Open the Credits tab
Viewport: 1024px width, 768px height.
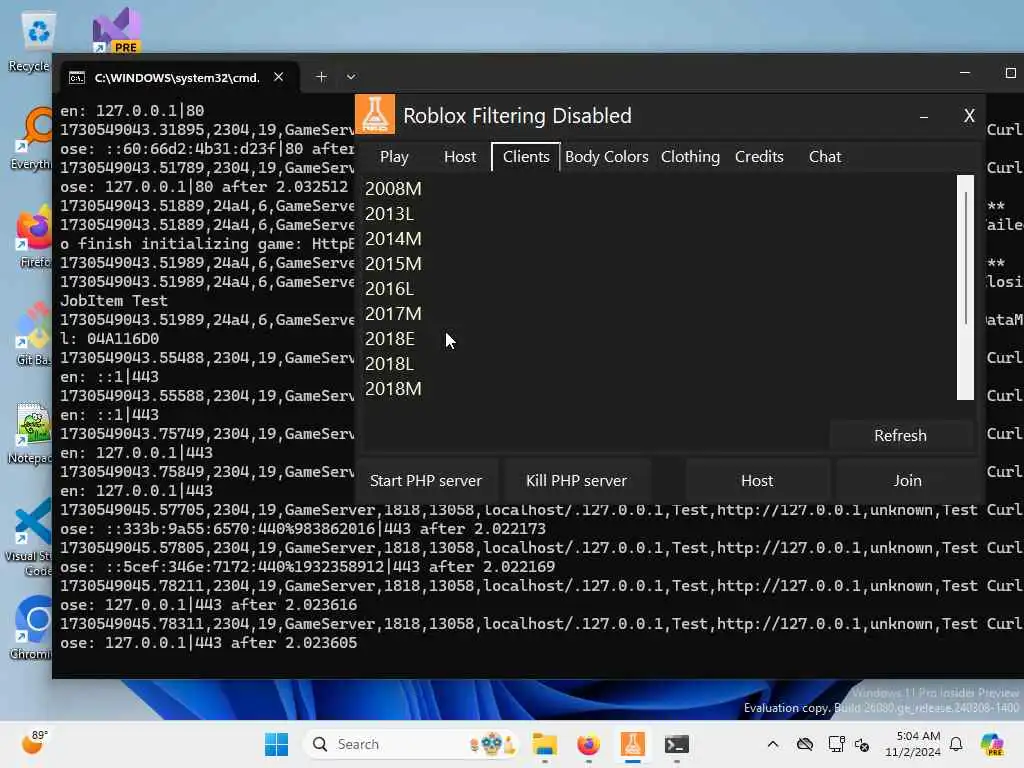(759, 157)
